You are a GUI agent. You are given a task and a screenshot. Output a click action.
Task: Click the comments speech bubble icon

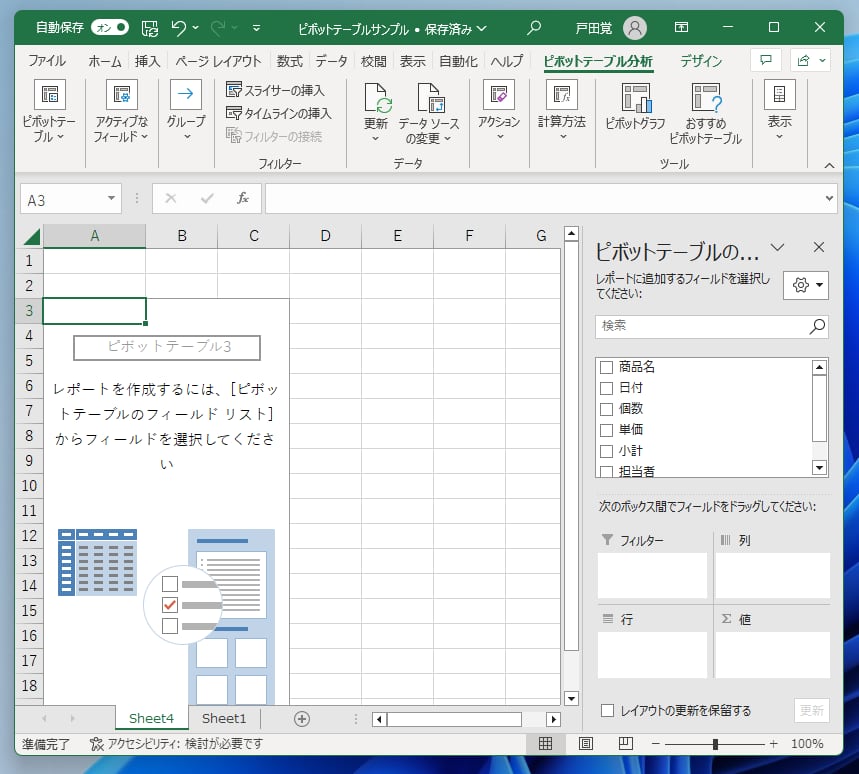coord(765,60)
